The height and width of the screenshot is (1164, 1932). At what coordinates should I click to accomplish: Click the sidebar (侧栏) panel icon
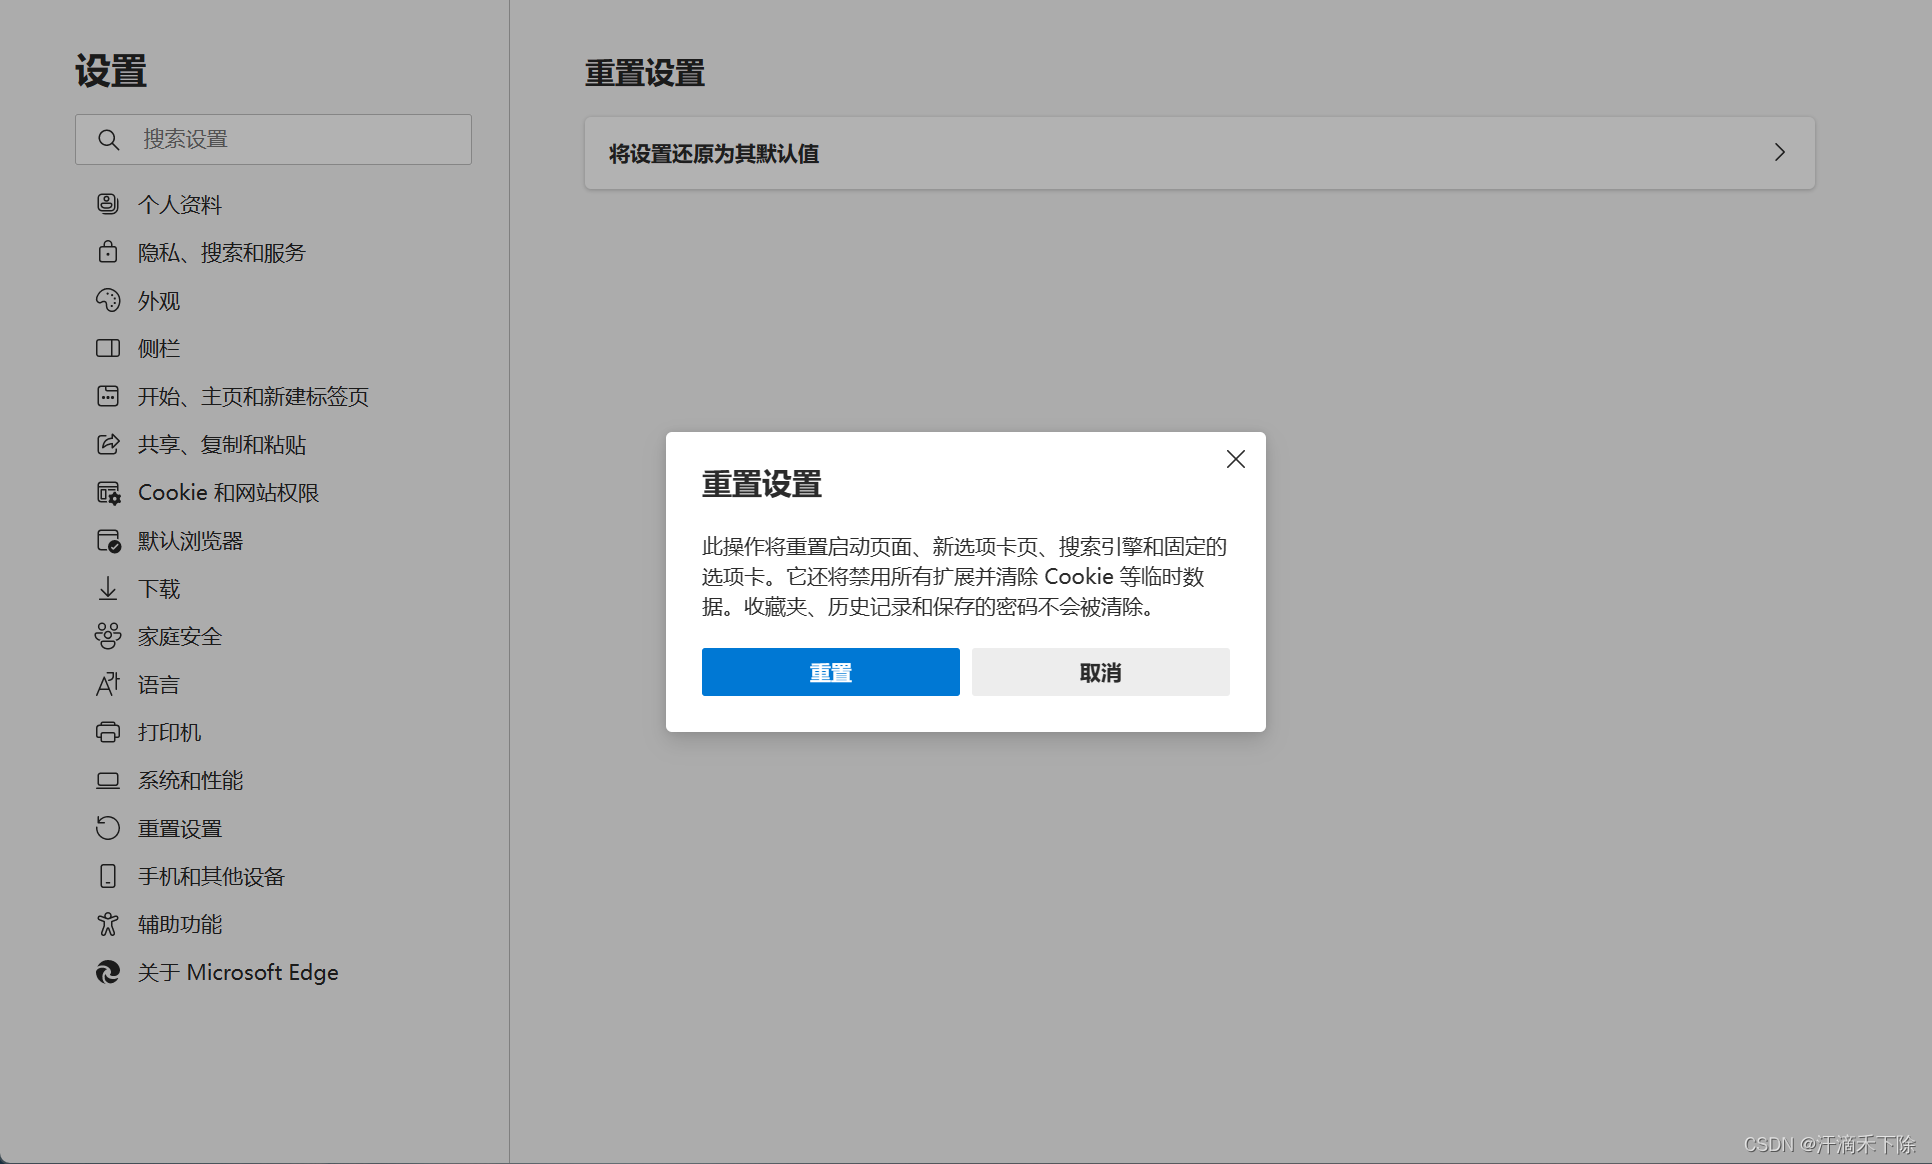108,348
